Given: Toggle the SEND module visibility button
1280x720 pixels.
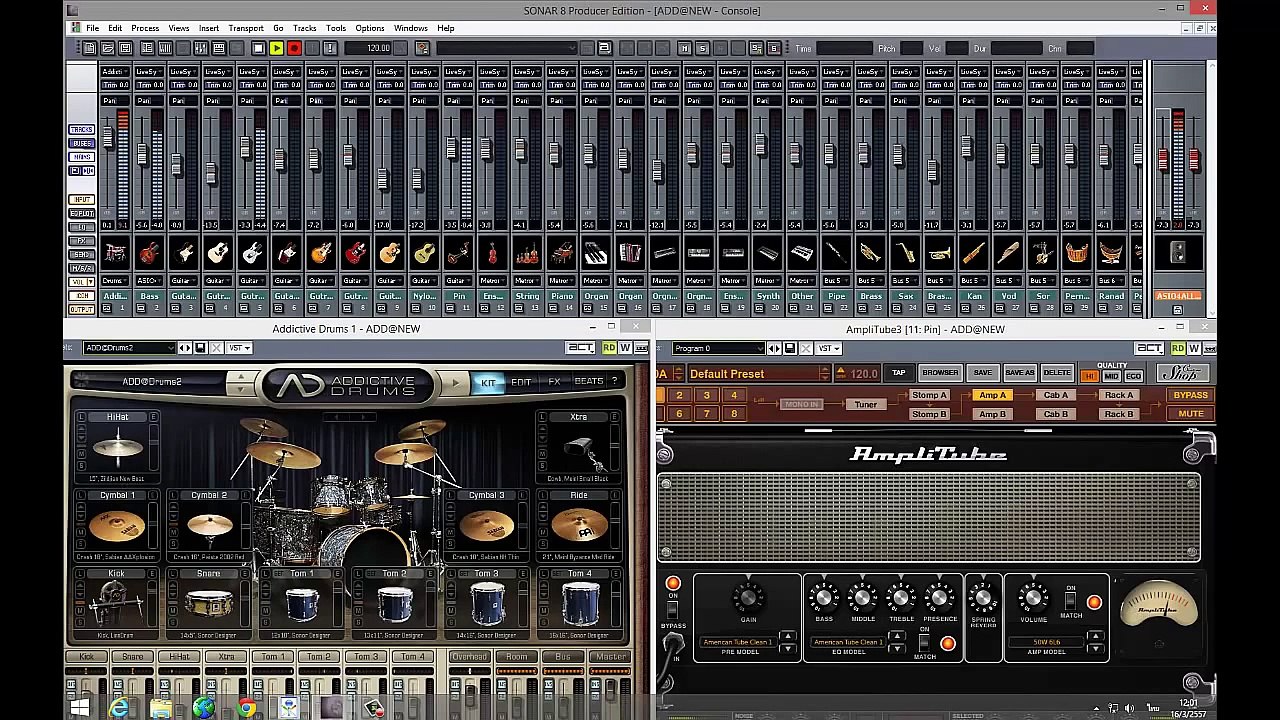Looking at the screenshot, I should [x=81, y=254].
